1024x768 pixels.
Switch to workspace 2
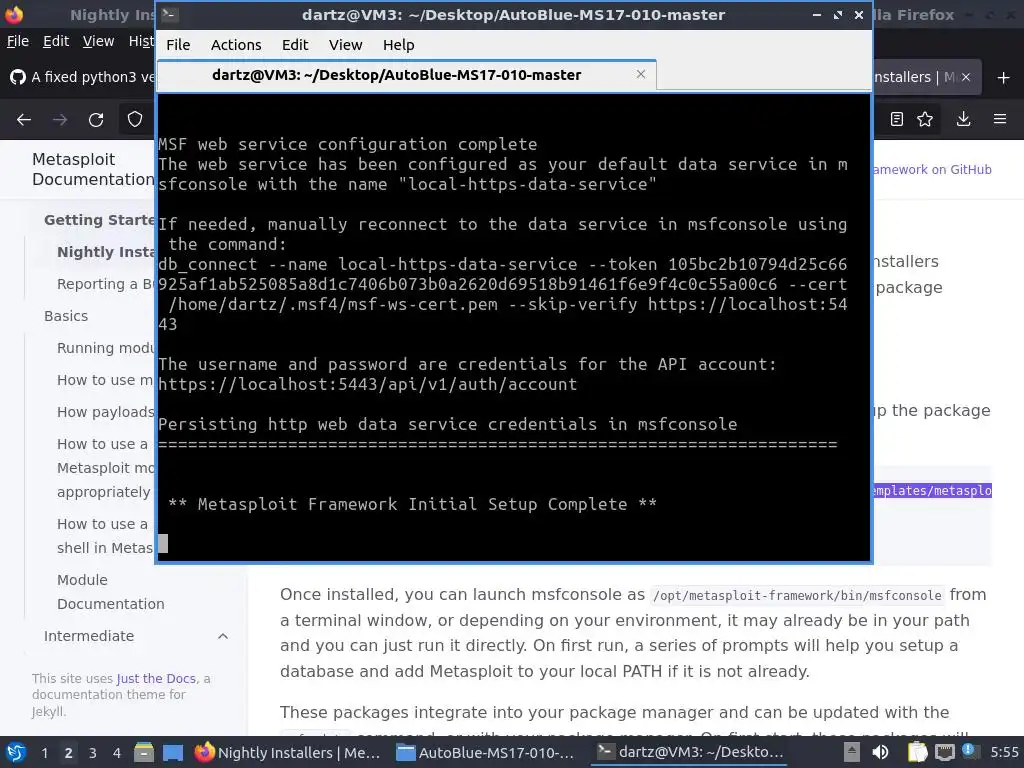[69, 753]
